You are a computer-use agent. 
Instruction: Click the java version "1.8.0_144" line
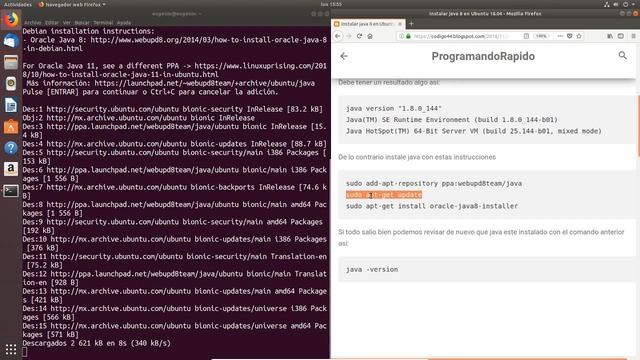pos(394,108)
